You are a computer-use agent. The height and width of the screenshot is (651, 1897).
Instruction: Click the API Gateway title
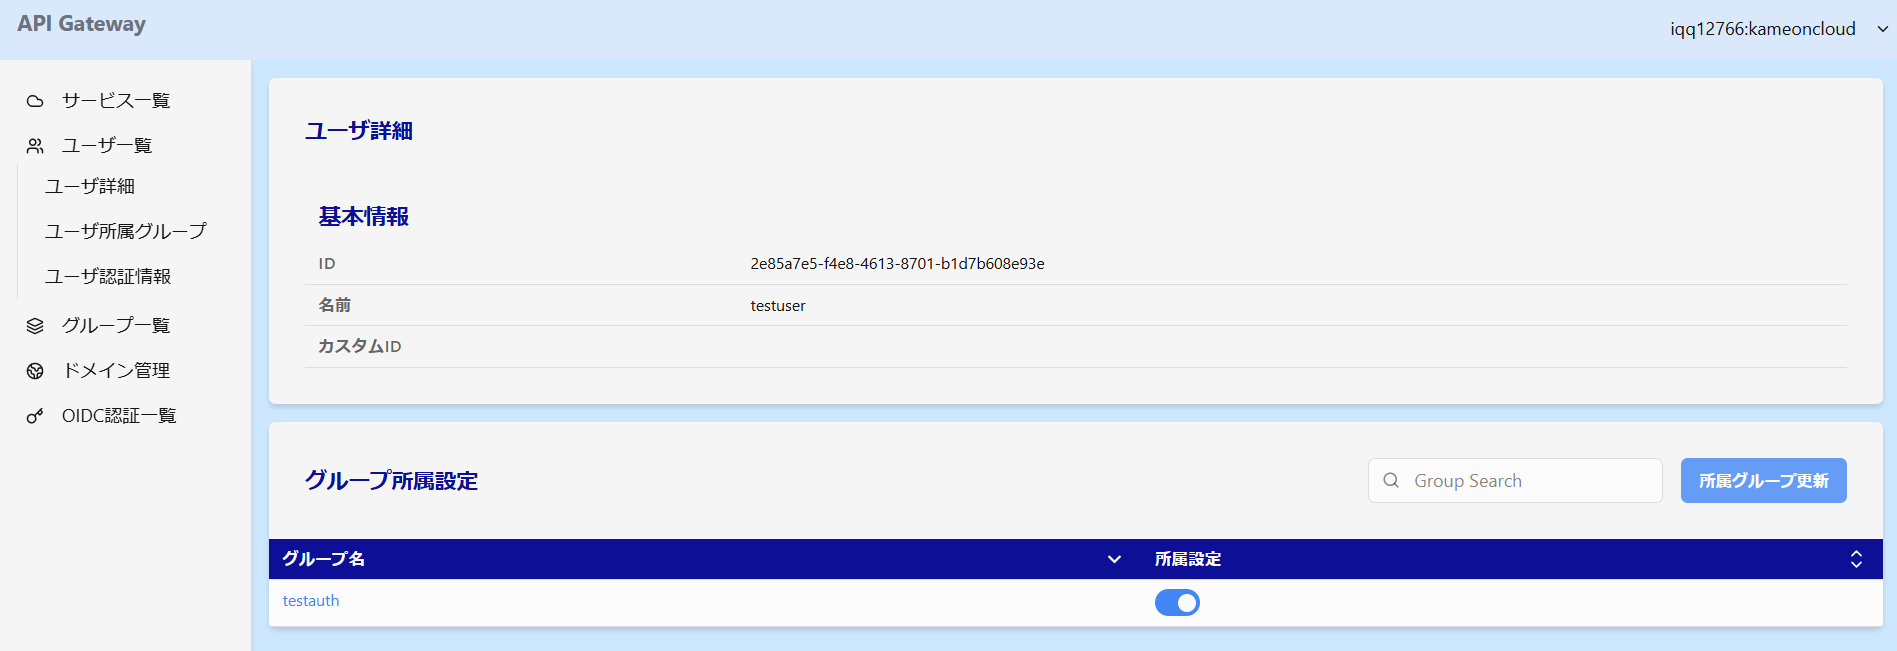point(82,24)
